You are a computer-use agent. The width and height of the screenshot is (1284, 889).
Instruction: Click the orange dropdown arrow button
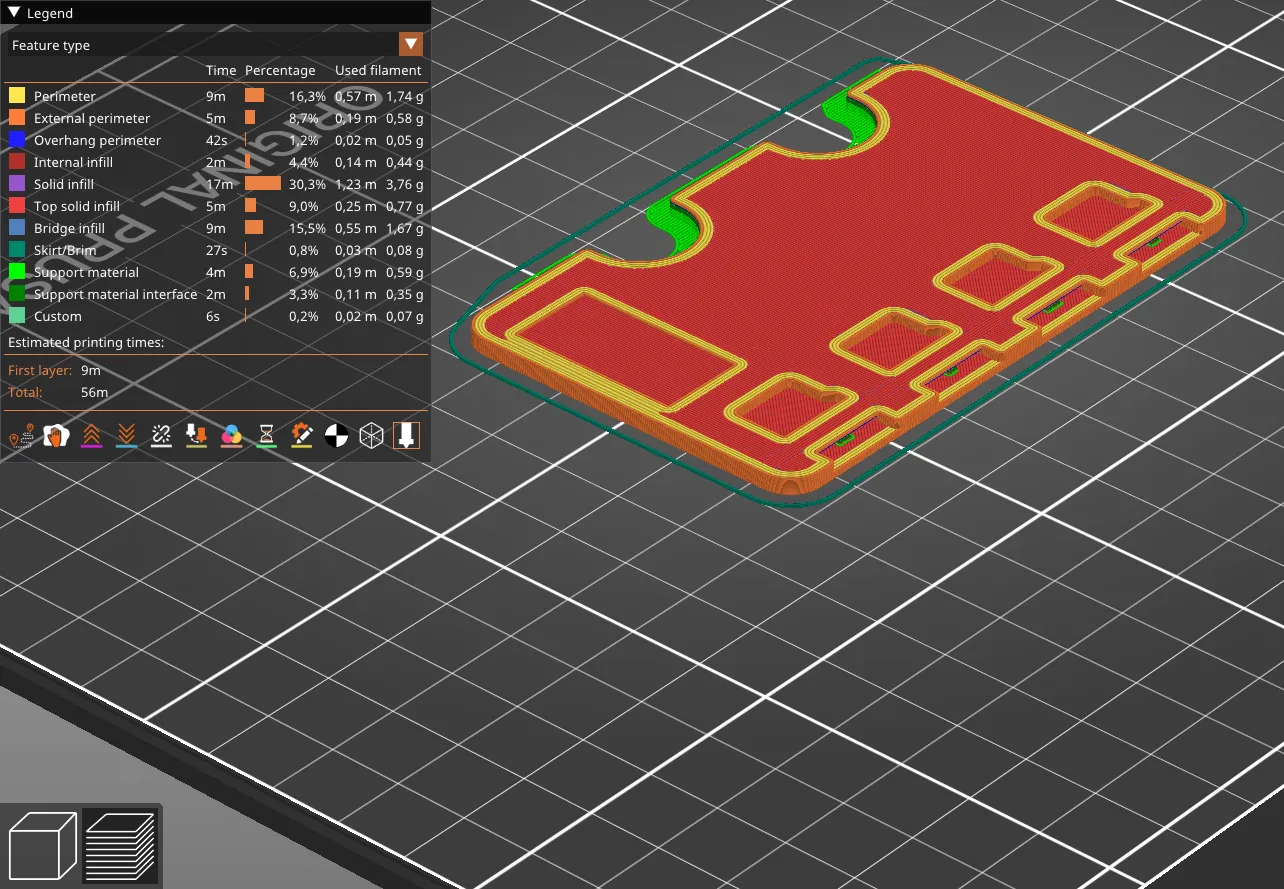[x=411, y=45]
